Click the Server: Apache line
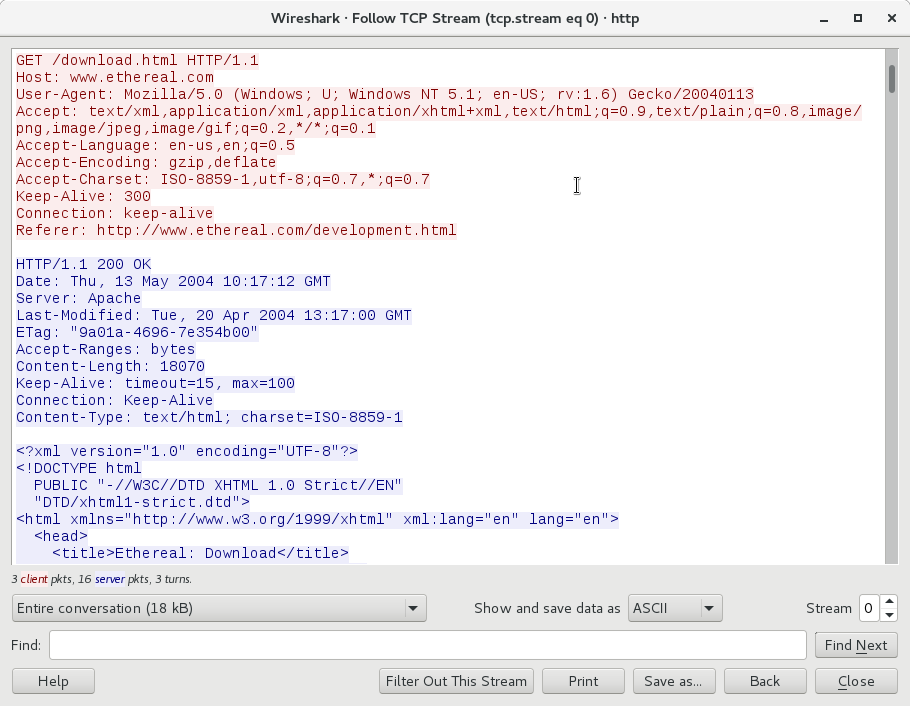The image size is (910, 706). 78,298
